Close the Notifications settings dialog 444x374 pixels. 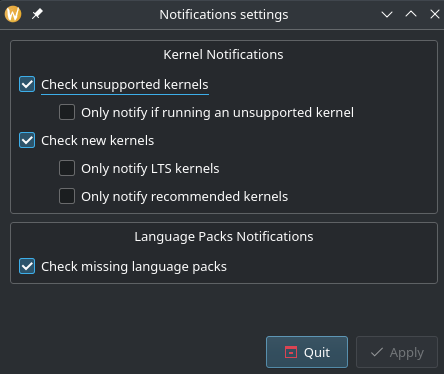(435, 14)
